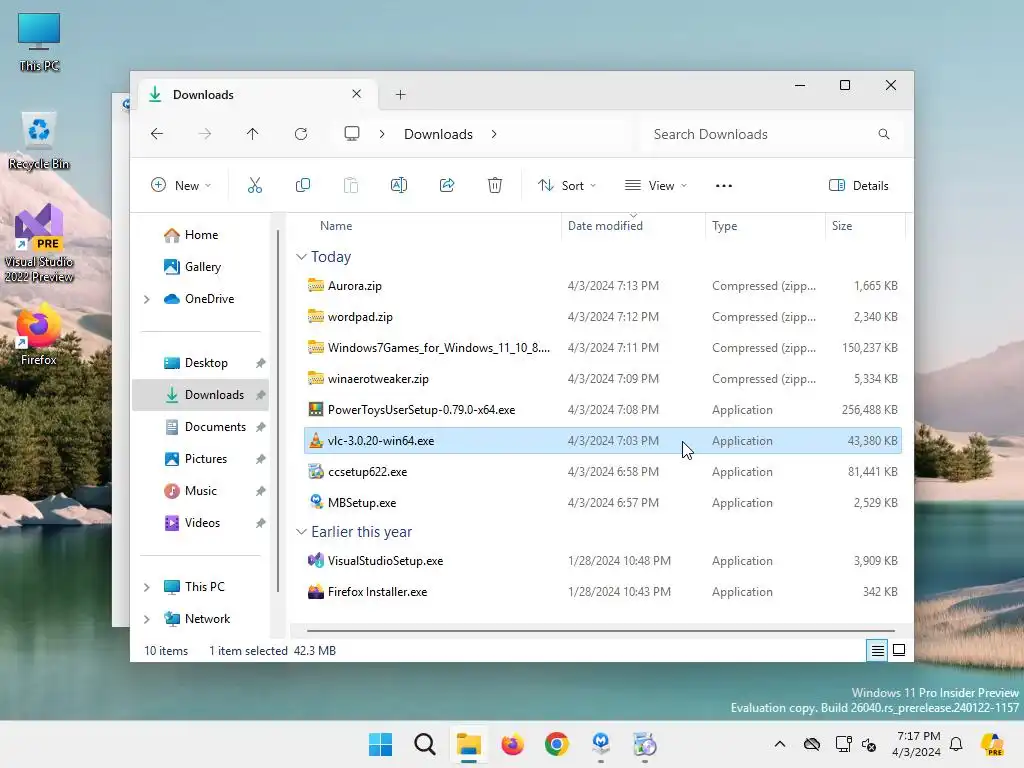Open taskbar Search

click(424, 744)
